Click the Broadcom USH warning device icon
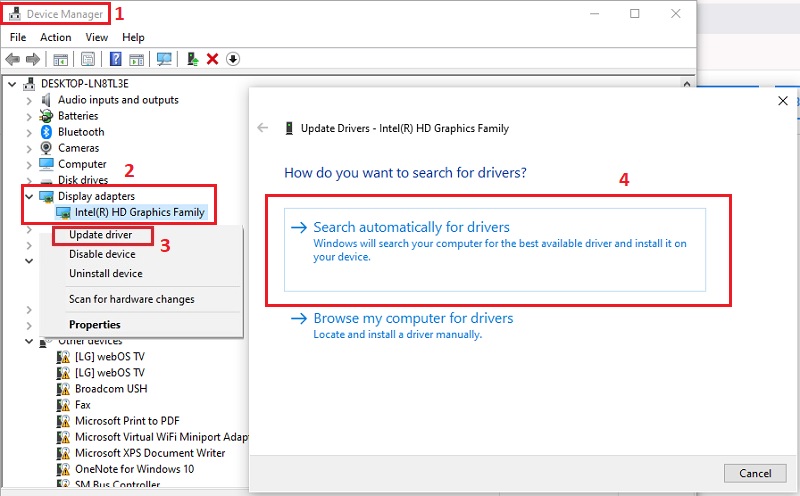The height and width of the screenshot is (496, 800). pos(63,389)
